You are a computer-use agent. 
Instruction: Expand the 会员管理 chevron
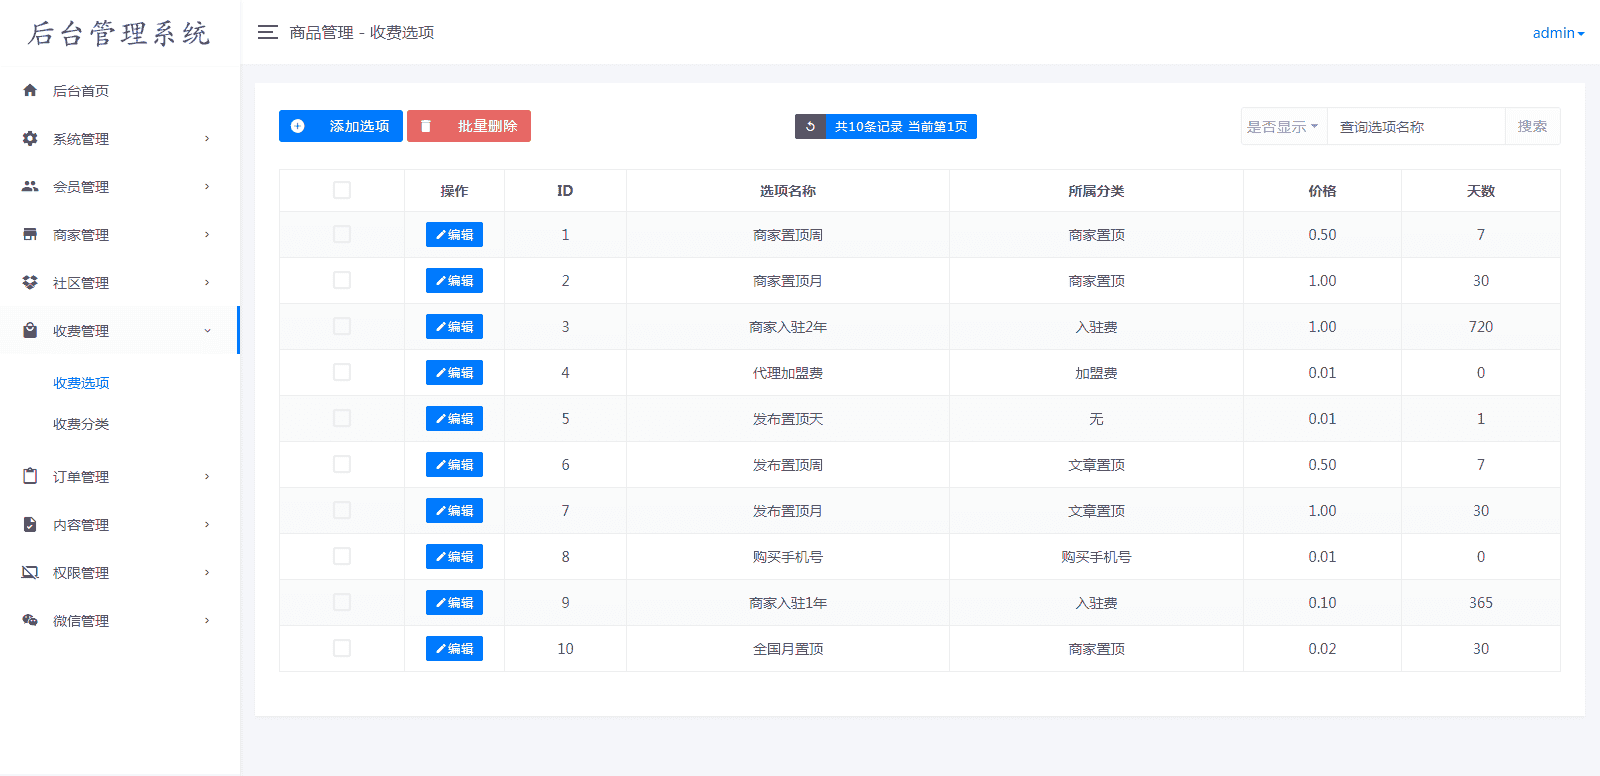[207, 186]
